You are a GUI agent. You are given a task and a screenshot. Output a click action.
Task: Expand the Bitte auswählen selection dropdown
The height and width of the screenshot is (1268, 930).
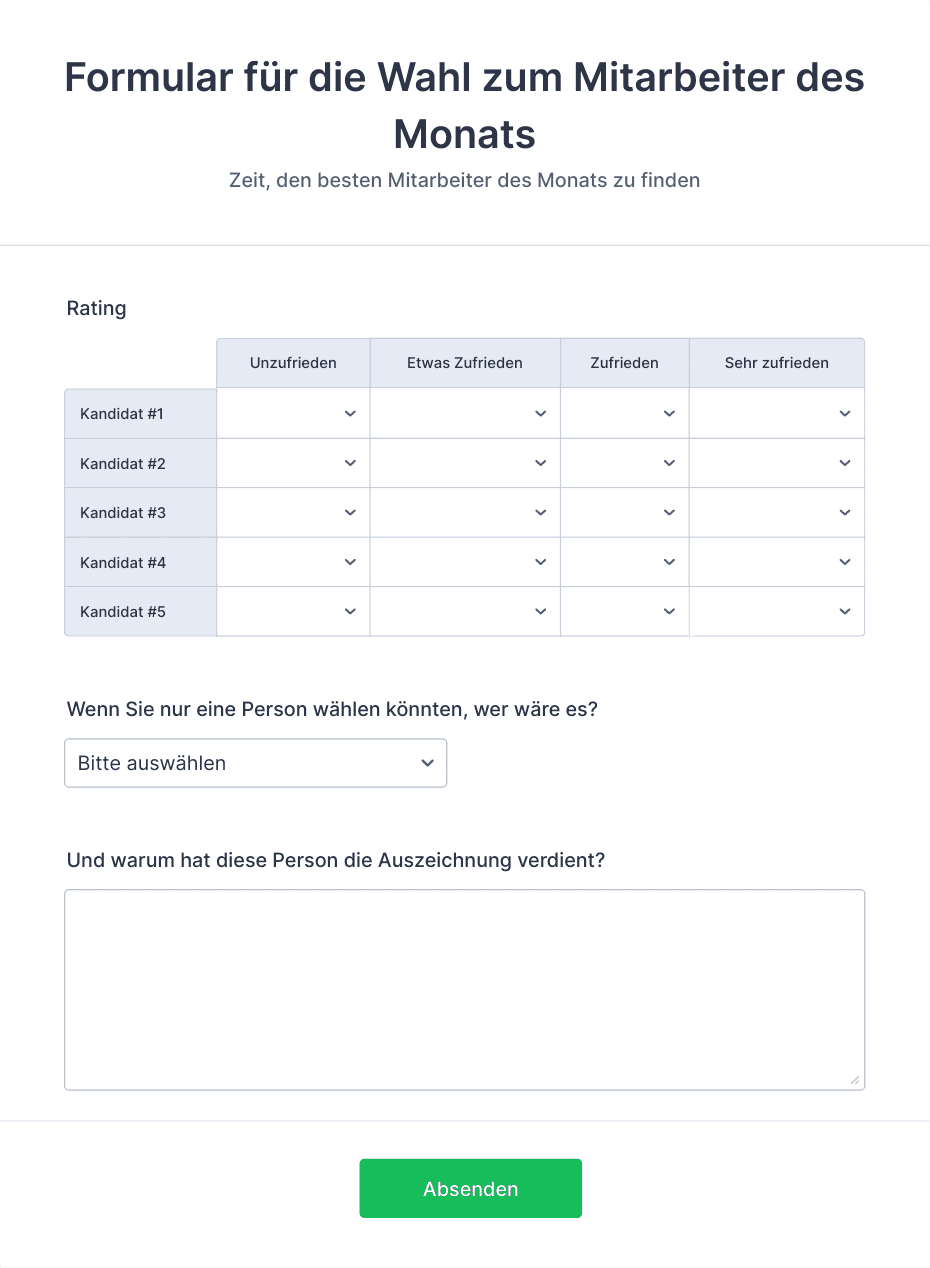point(255,762)
